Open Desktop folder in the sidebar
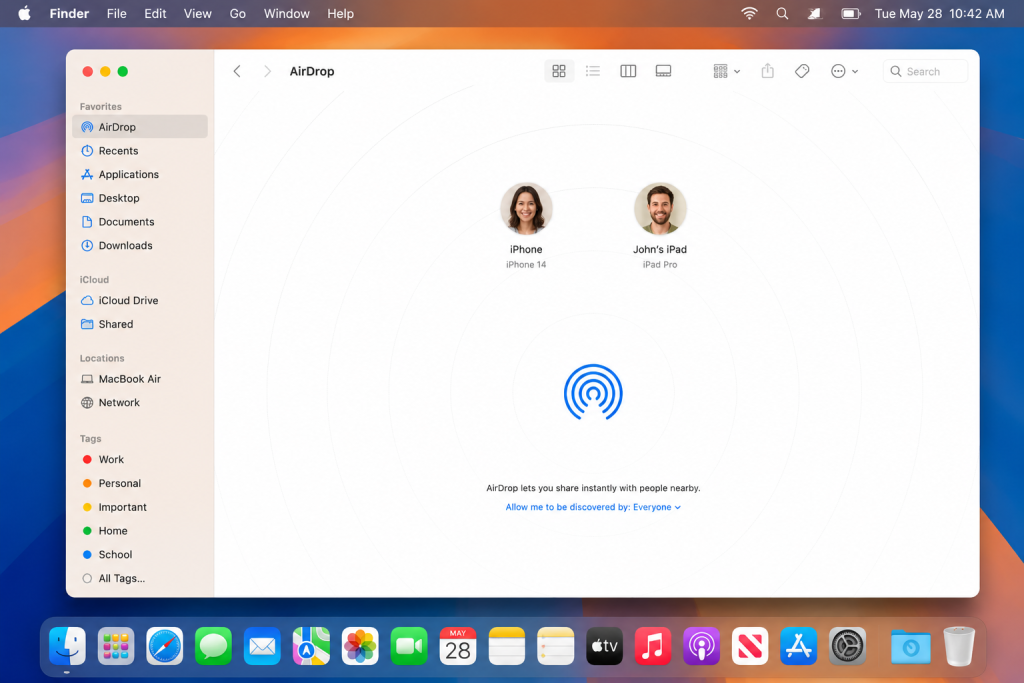Screen dimensions: 1024x683 (x=140, y=198)
